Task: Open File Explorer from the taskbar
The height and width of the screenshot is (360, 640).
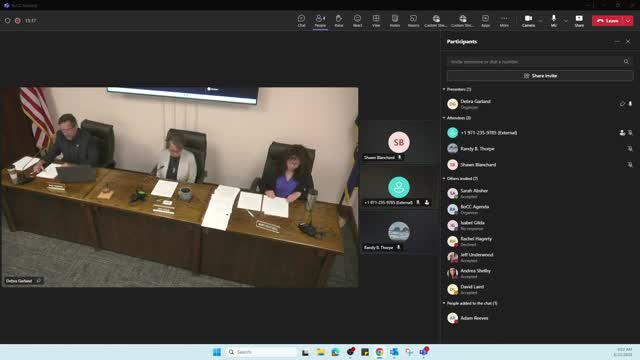Action: point(321,352)
